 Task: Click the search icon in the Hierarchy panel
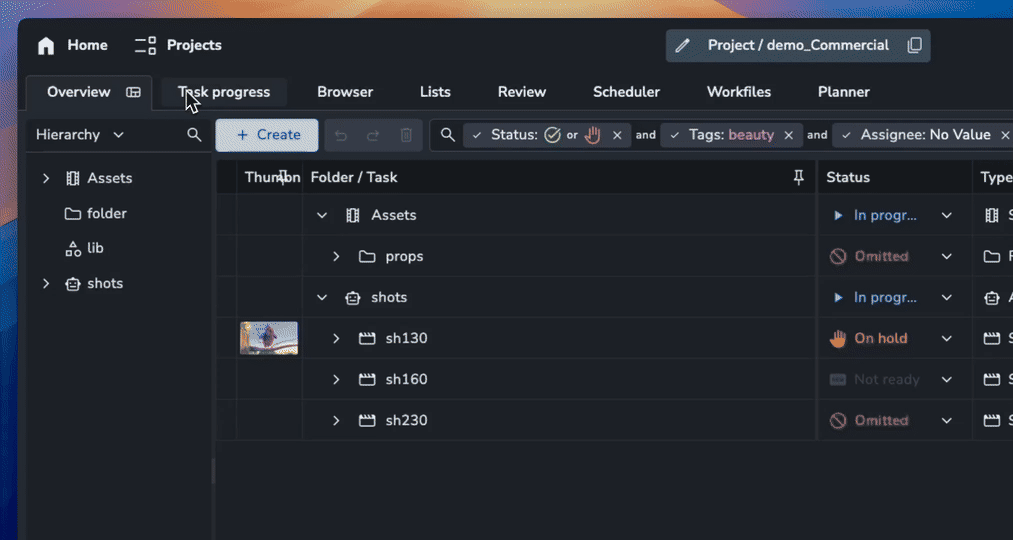coord(194,135)
